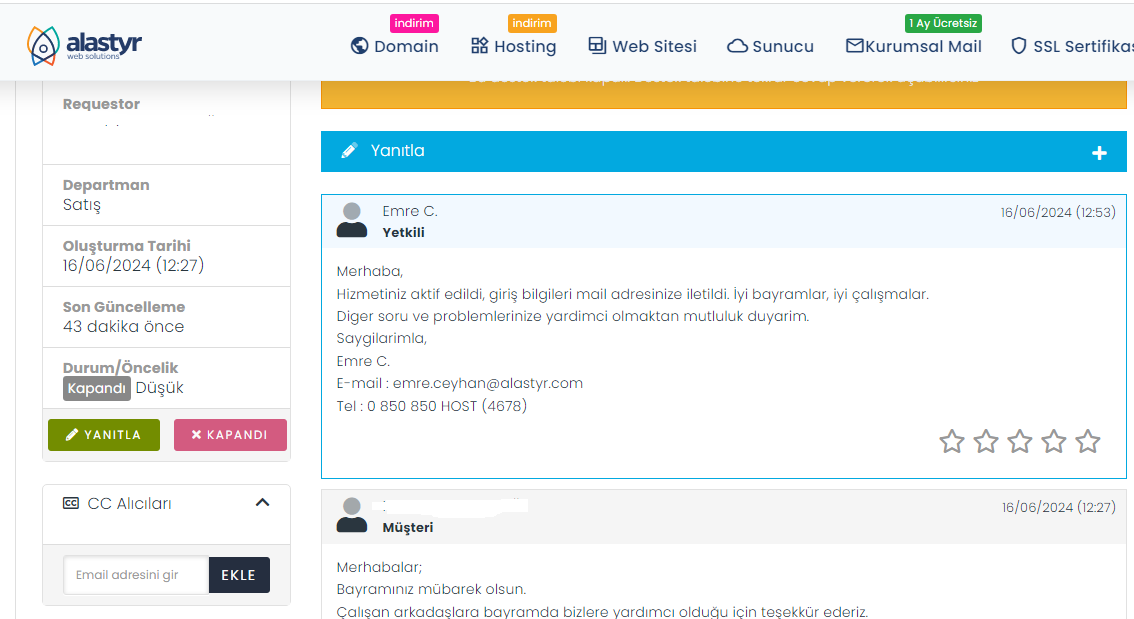Click the 43 dakika önce text
1134x619 pixels.
tap(124, 326)
